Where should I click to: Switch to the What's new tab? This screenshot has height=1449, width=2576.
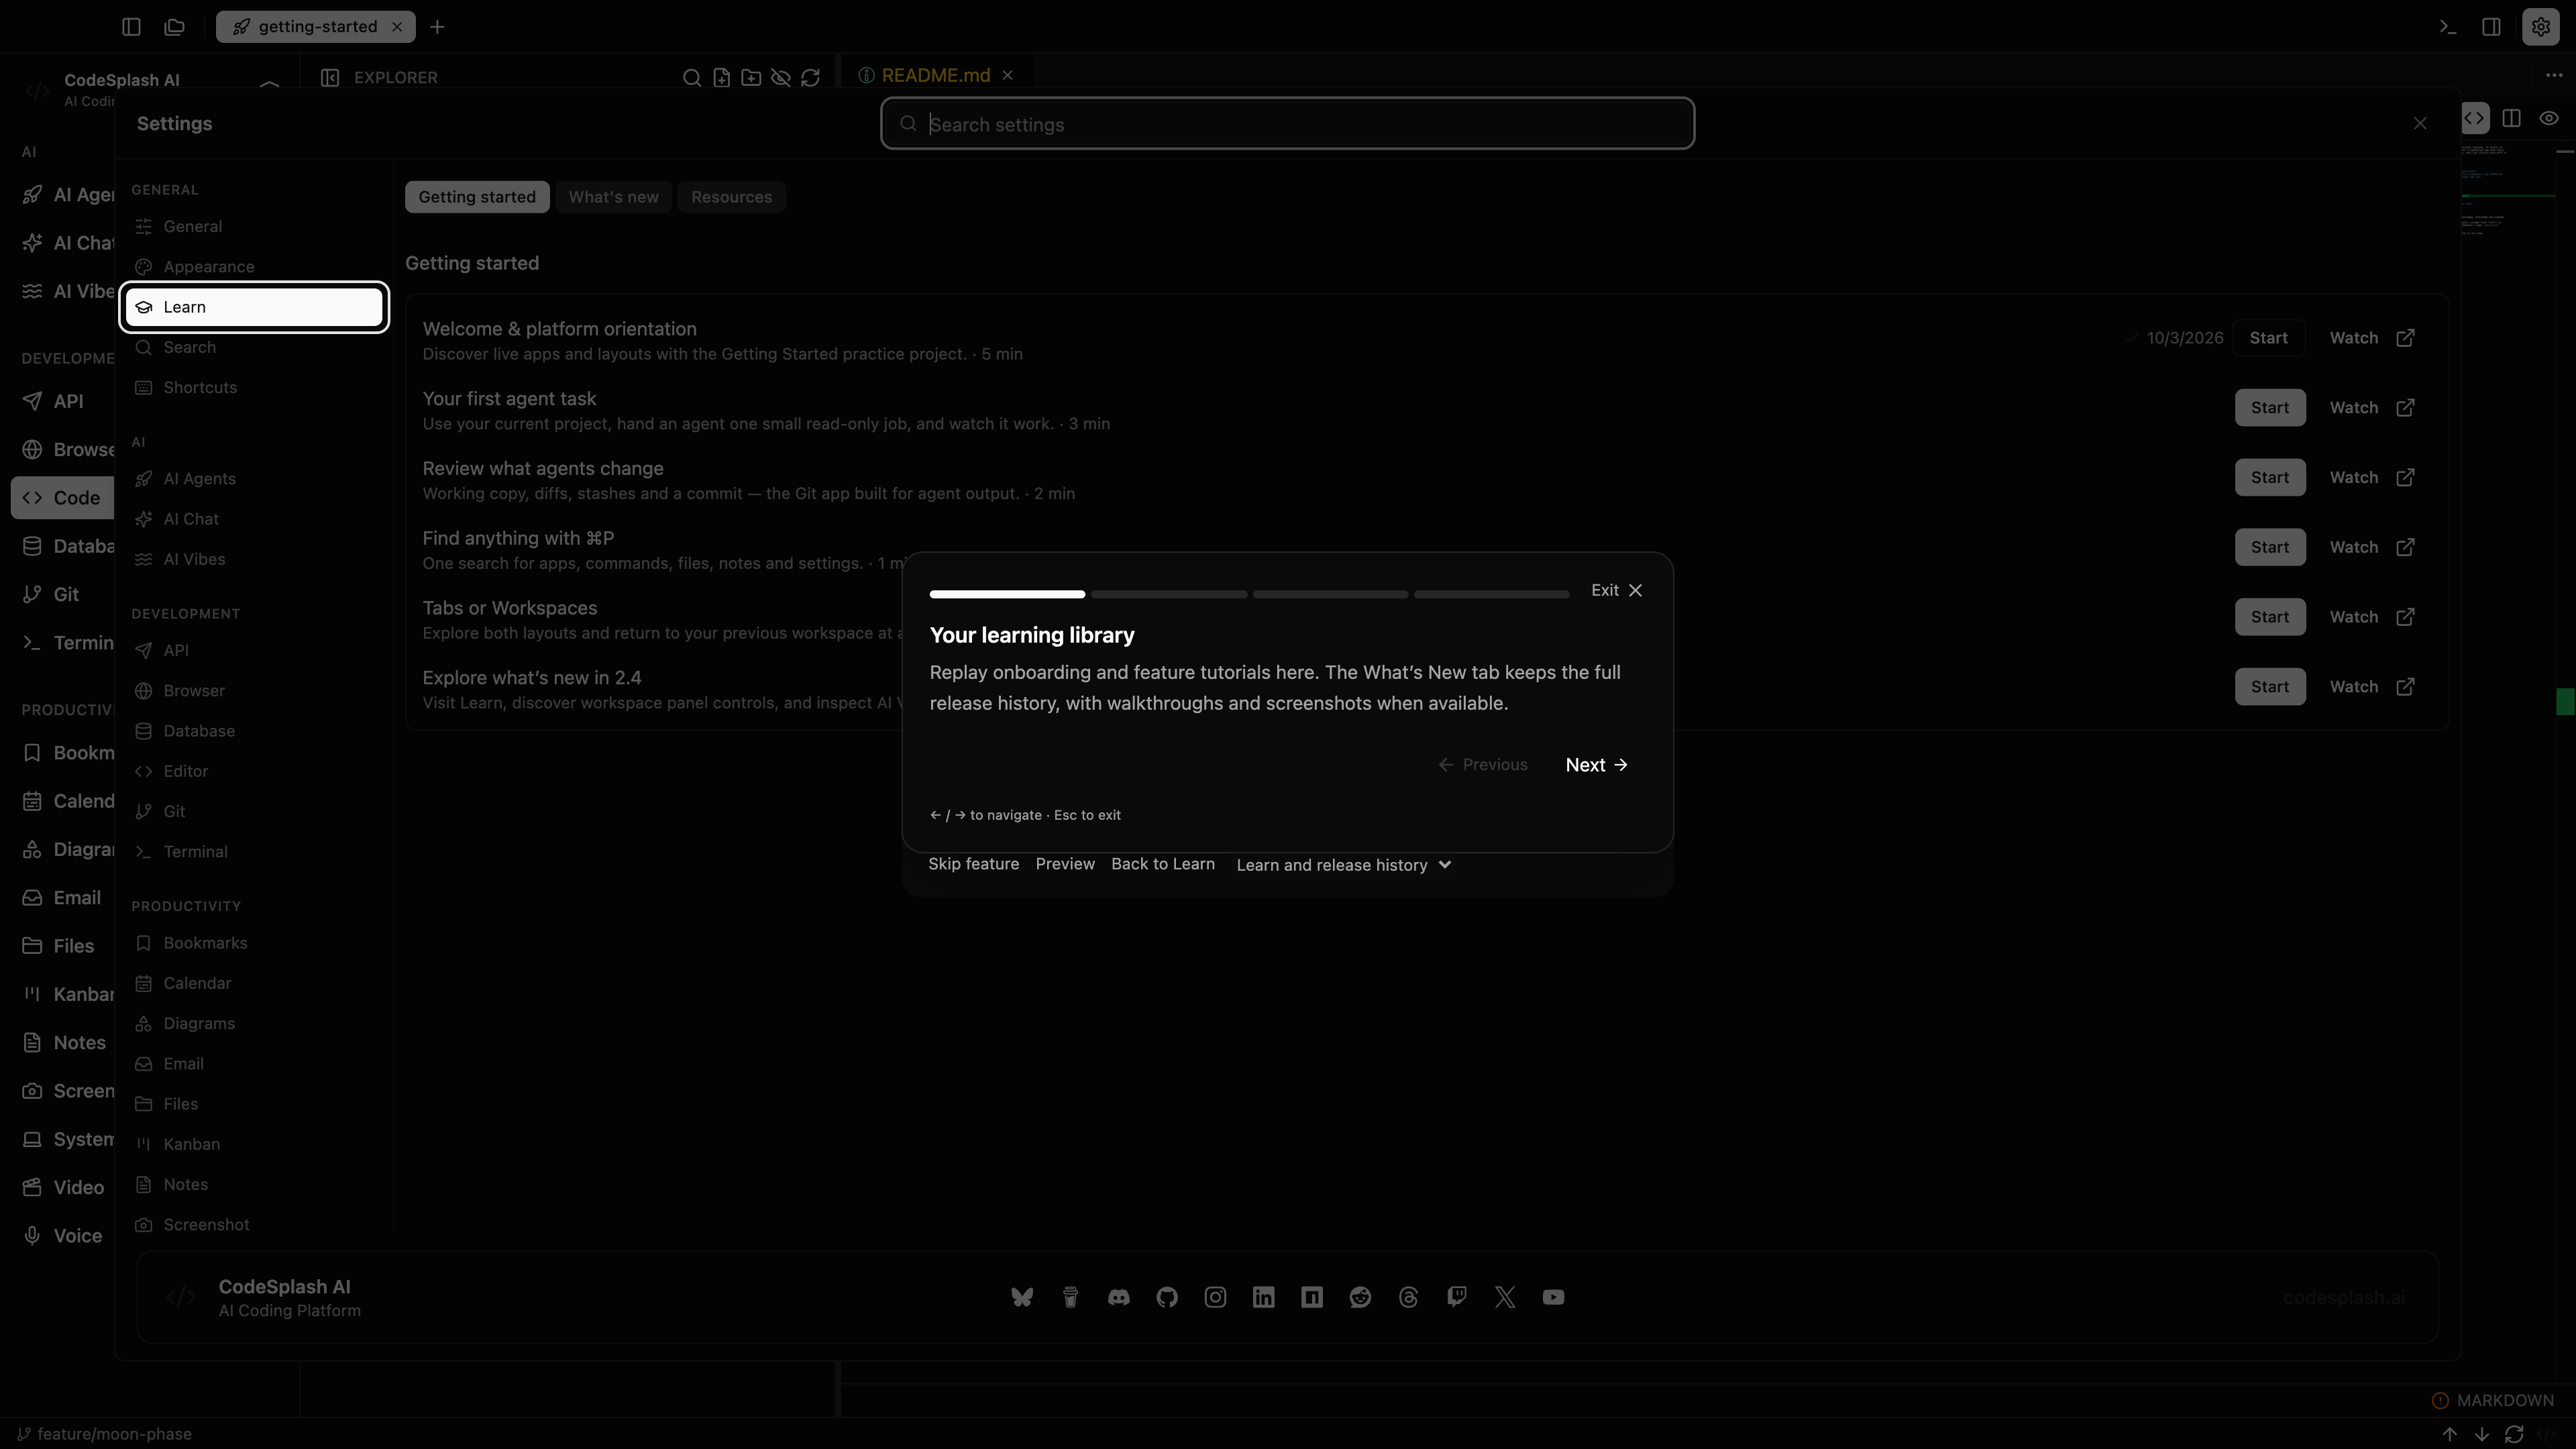coord(613,197)
